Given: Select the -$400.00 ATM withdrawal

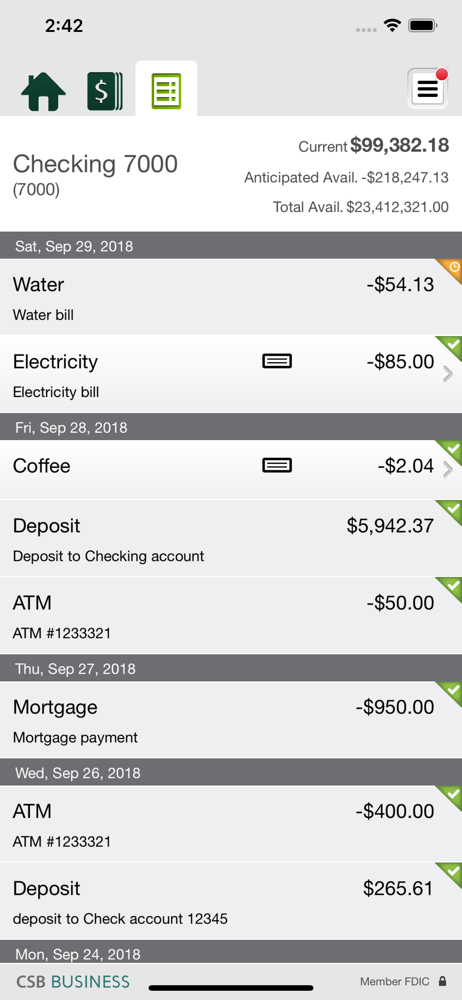Looking at the screenshot, I should (231, 824).
